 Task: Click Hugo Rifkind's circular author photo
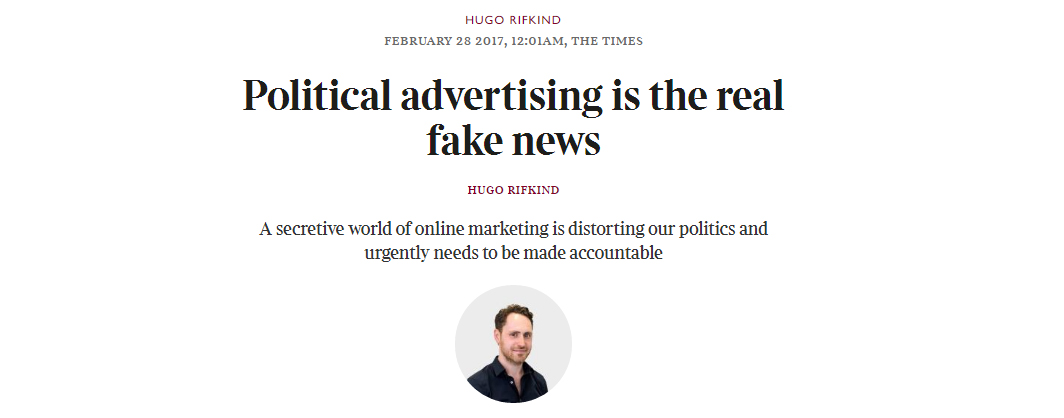pos(513,344)
